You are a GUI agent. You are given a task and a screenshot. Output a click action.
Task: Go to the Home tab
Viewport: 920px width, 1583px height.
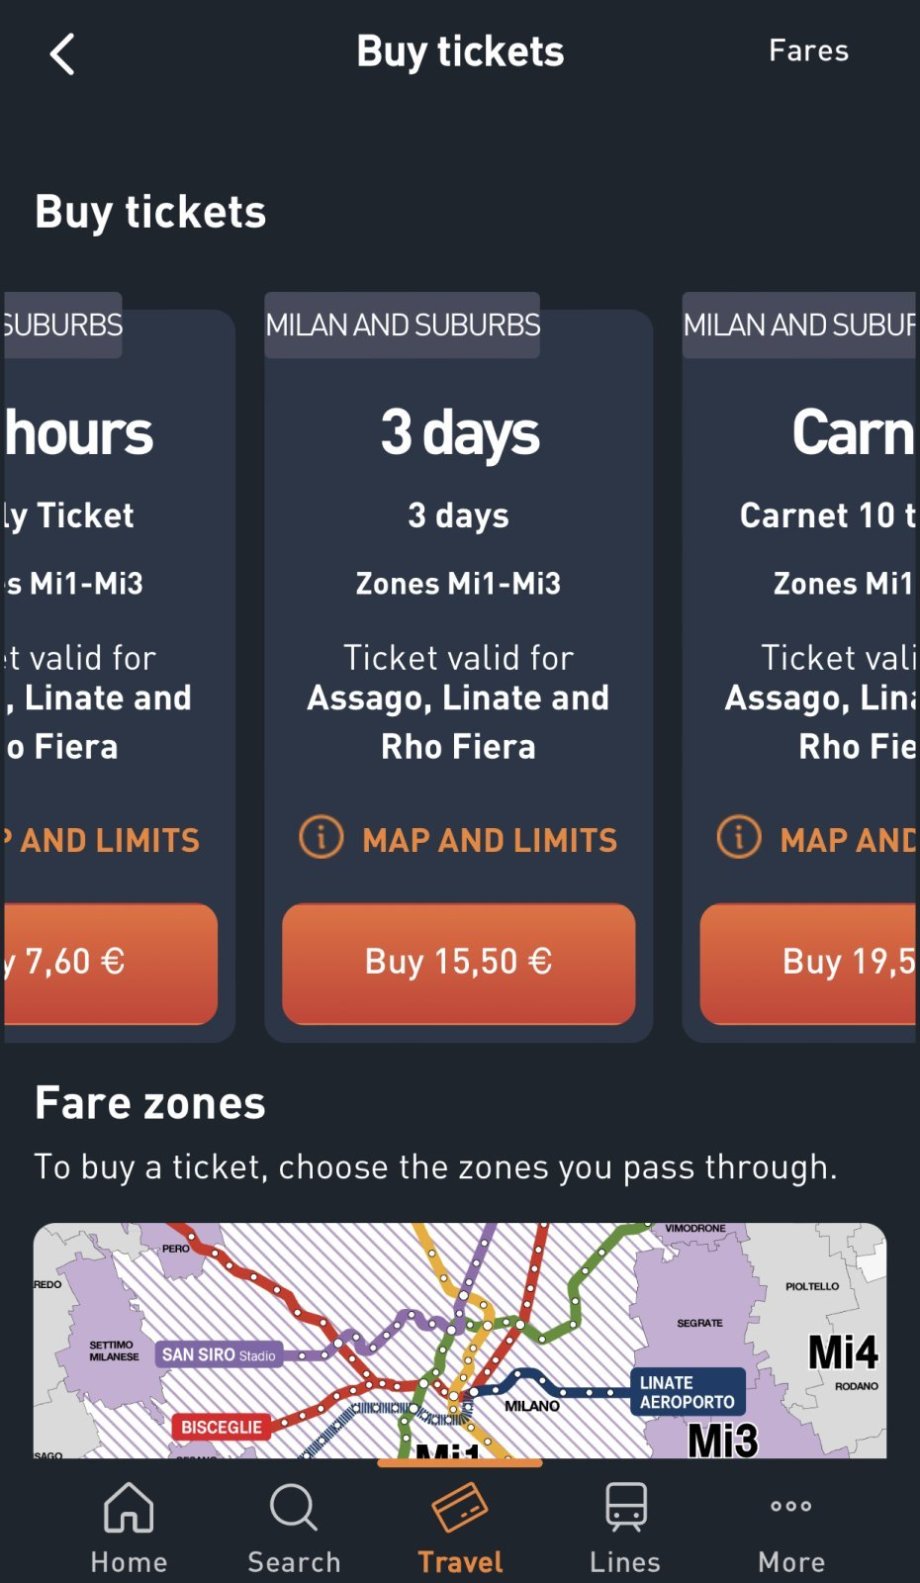tap(129, 1527)
